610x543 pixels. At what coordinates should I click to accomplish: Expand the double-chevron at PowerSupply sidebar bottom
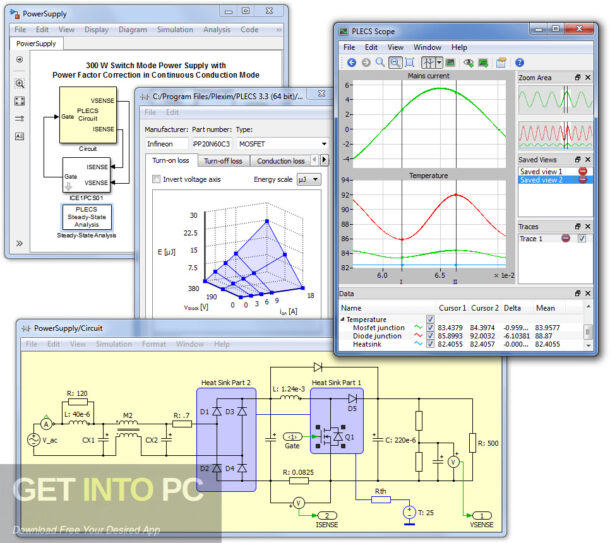point(19,243)
